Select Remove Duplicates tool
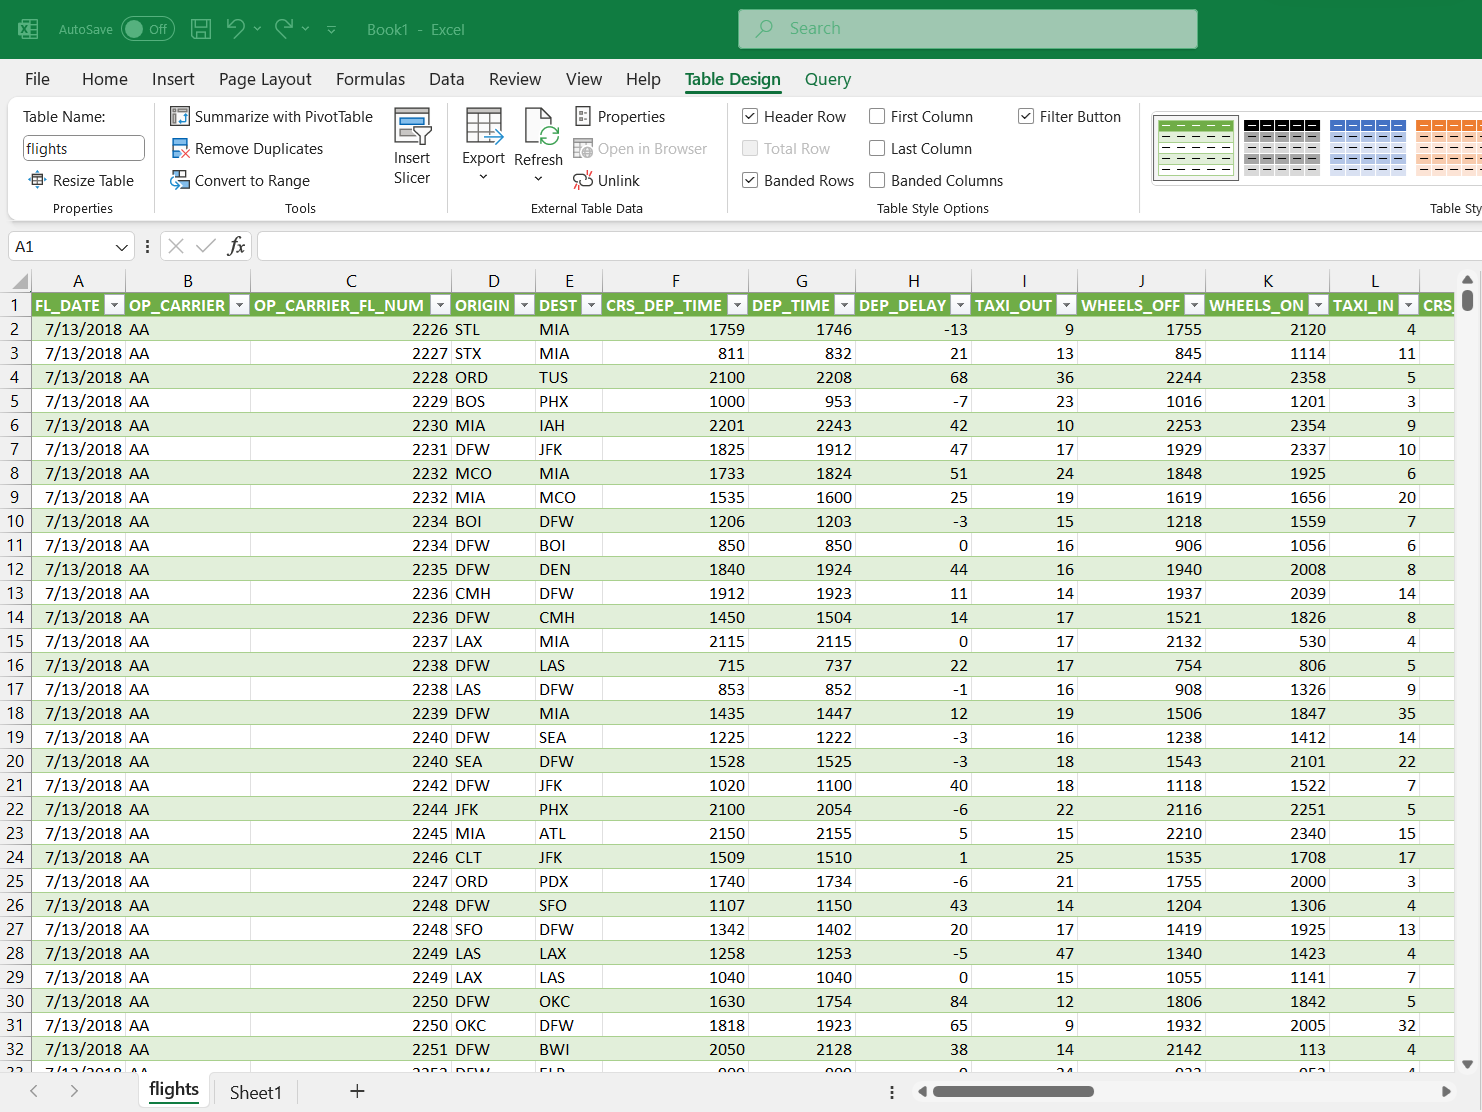1482x1112 pixels. 247,148
